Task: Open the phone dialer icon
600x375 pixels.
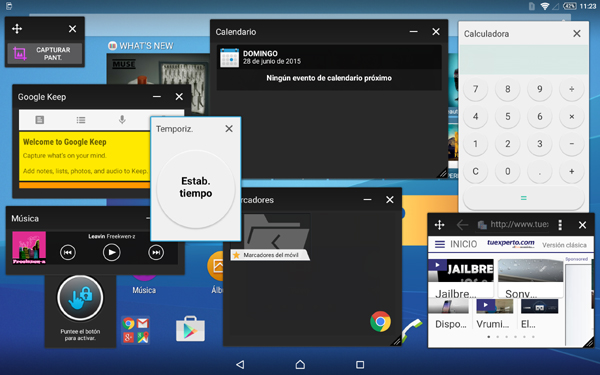Action: pyautogui.click(x=411, y=330)
